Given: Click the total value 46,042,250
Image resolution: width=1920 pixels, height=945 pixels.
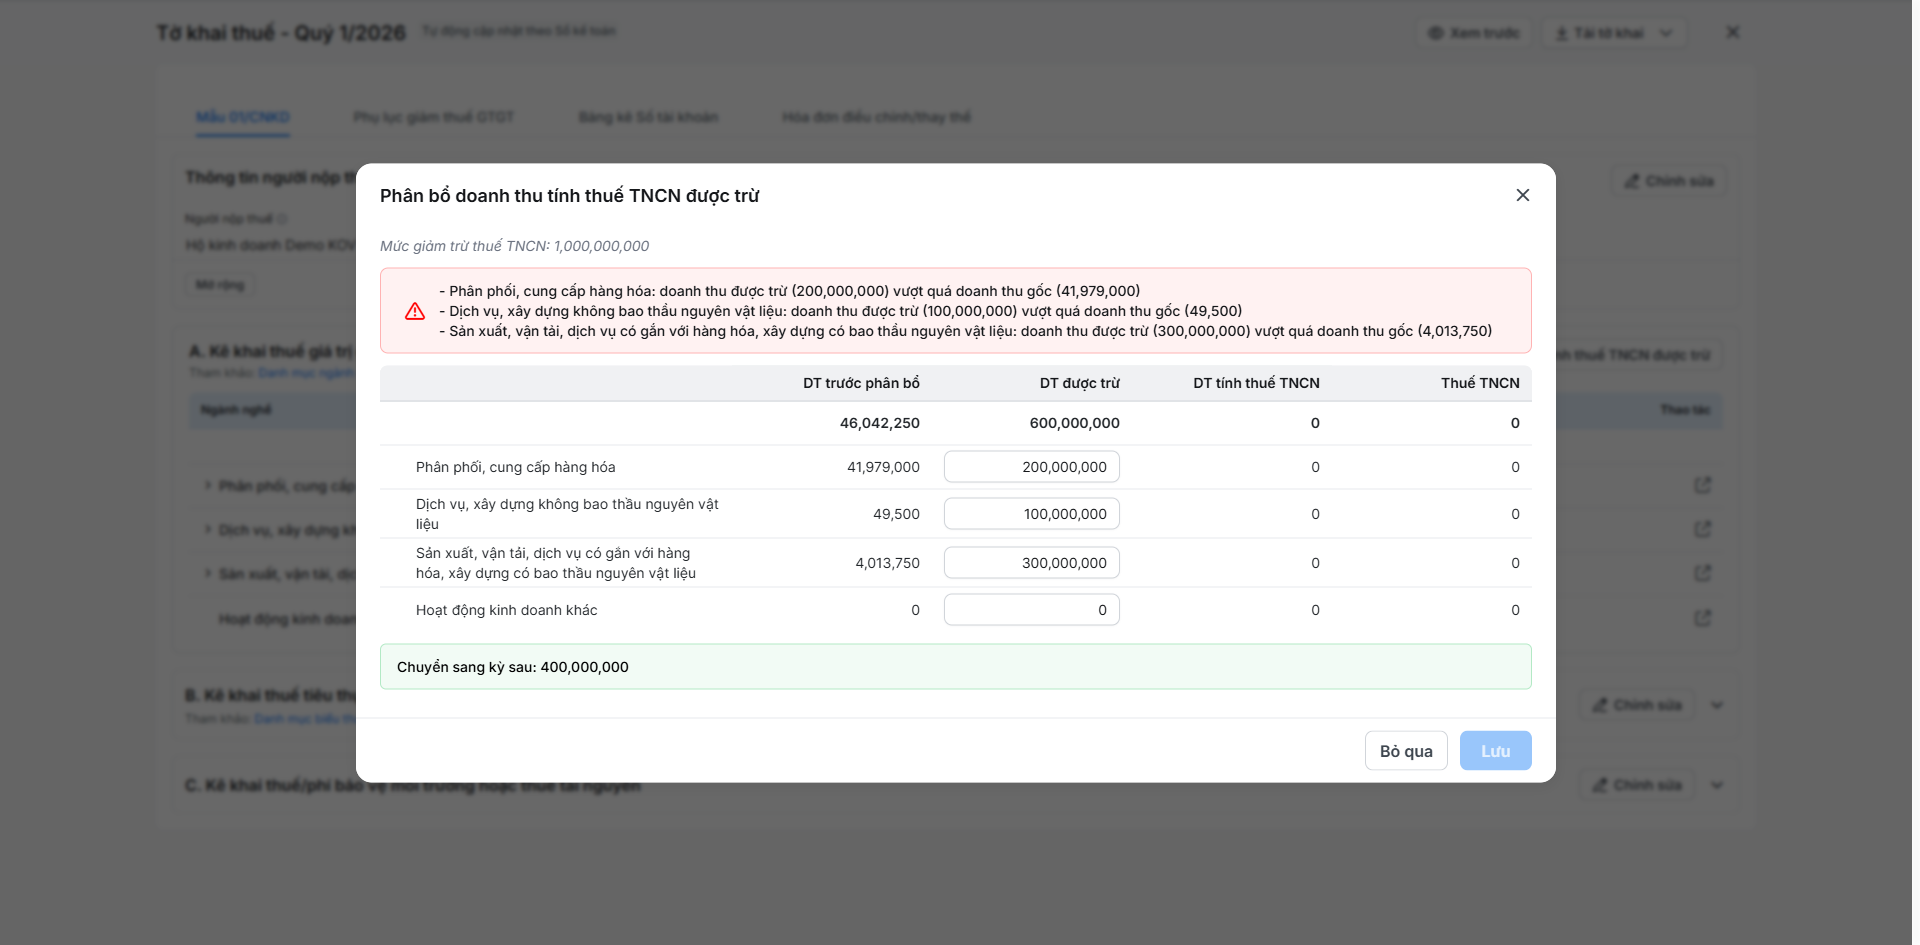Looking at the screenshot, I should click(x=879, y=423).
